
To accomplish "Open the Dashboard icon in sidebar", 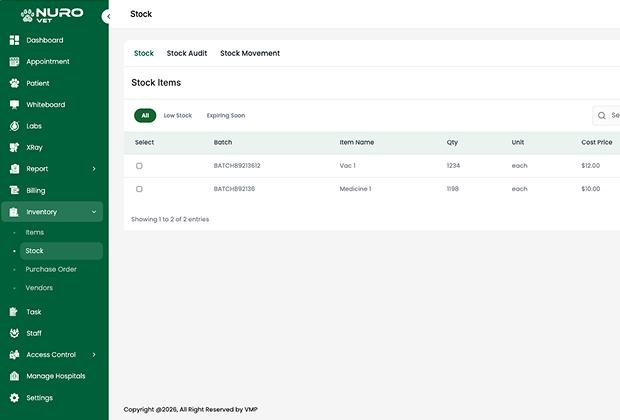I will tap(14, 40).
